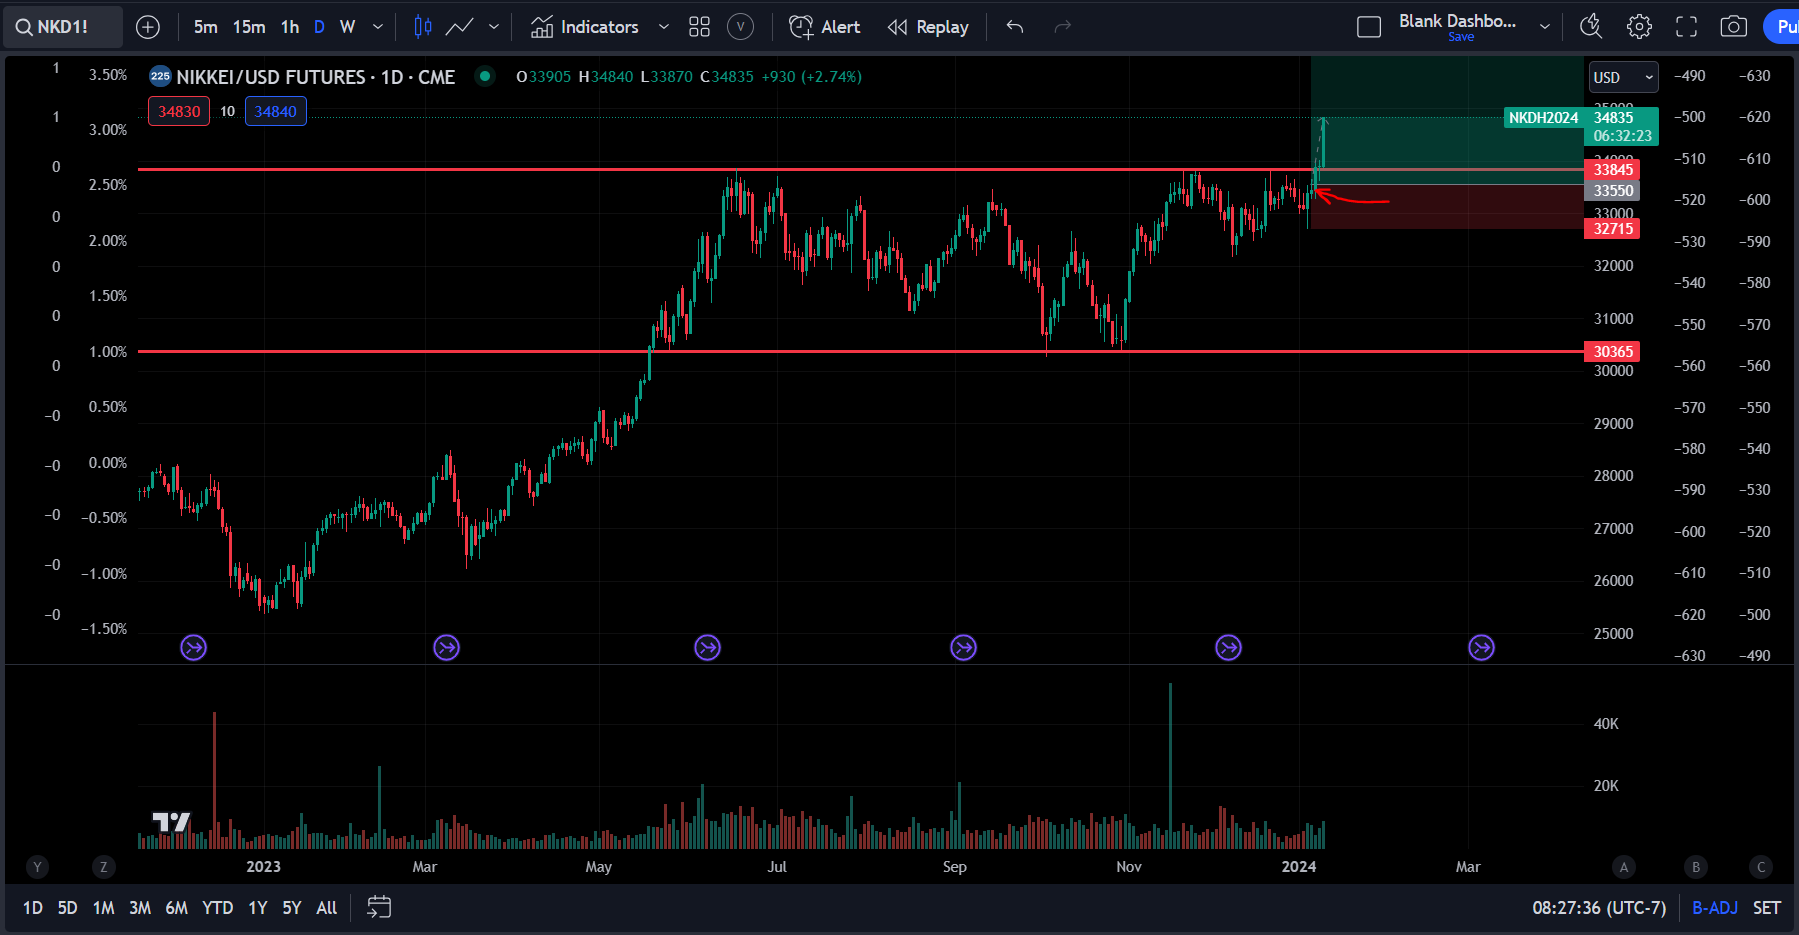This screenshot has height=935, width=1799.
Task: Click the 33550 entry price label
Action: [1612, 191]
